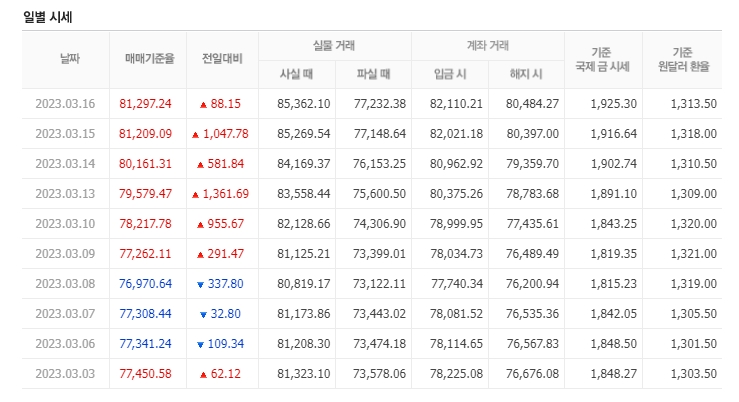
Task: Click buy price 81,208.30
Action: [304, 344]
